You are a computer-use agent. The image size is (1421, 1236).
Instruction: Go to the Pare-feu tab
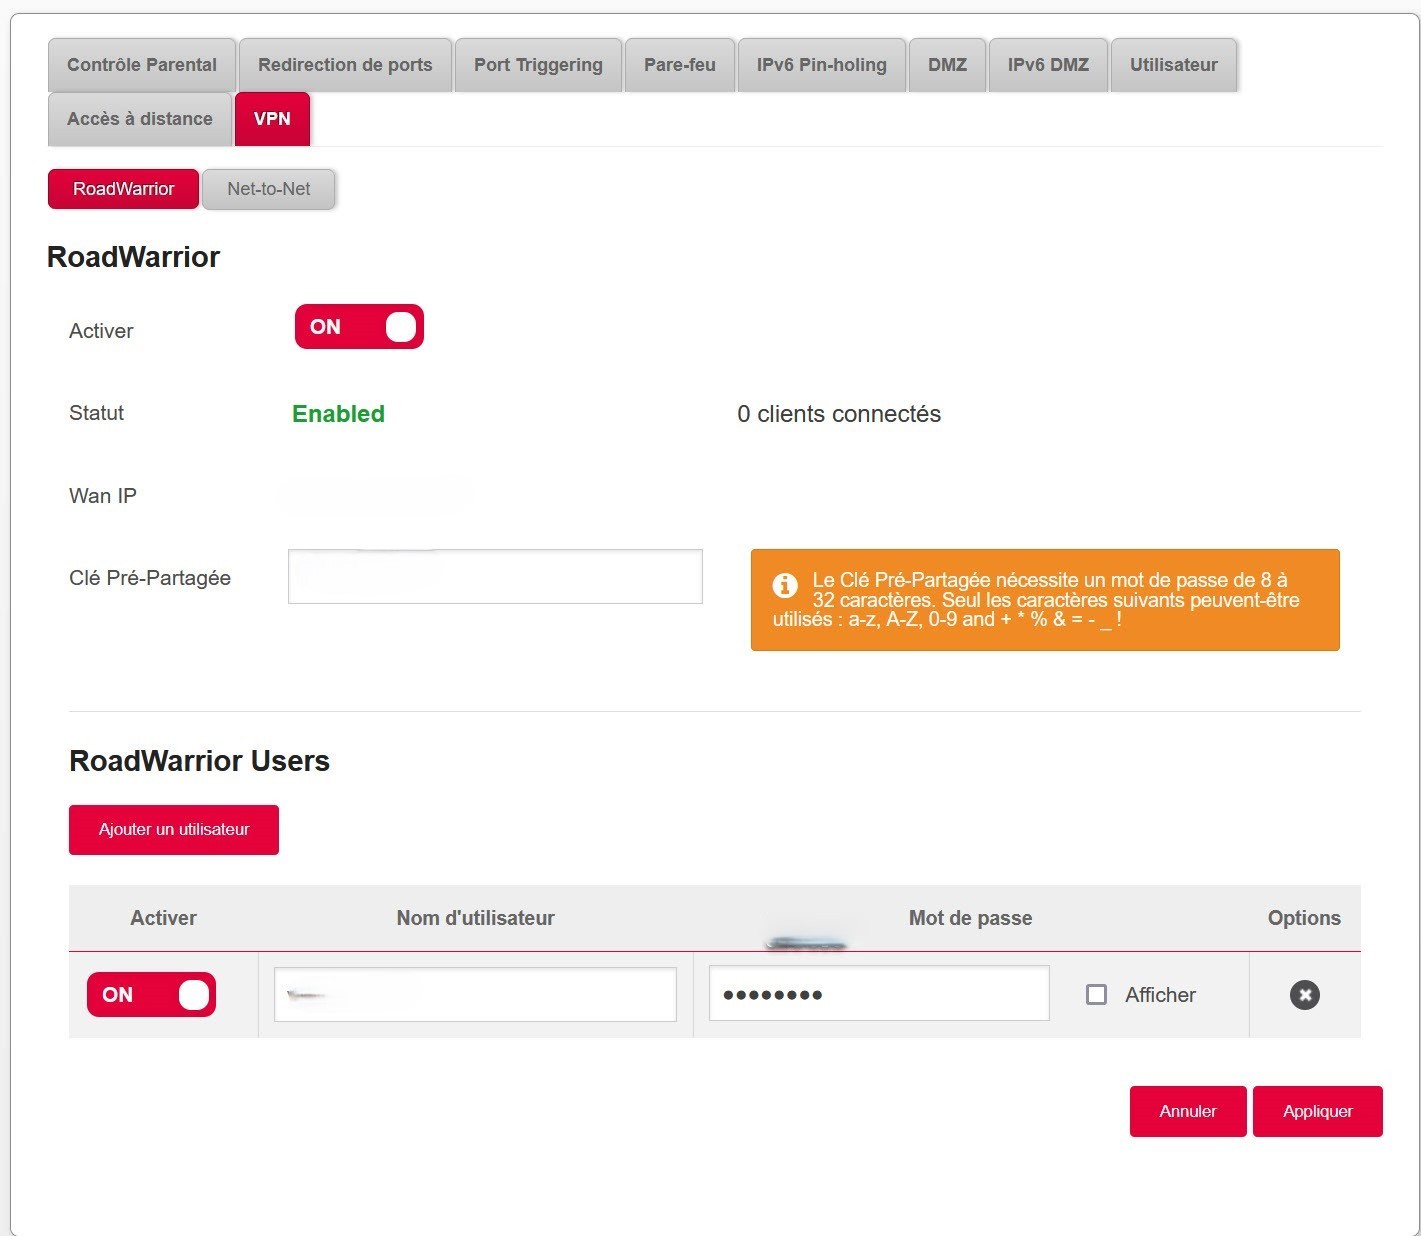[x=679, y=65]
